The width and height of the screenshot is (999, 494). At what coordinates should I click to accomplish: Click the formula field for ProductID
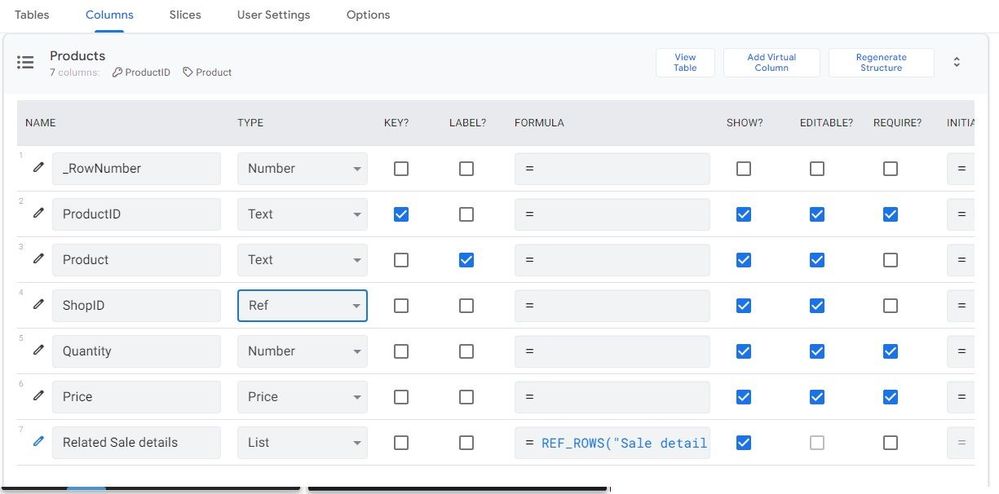tap(612, 214)
